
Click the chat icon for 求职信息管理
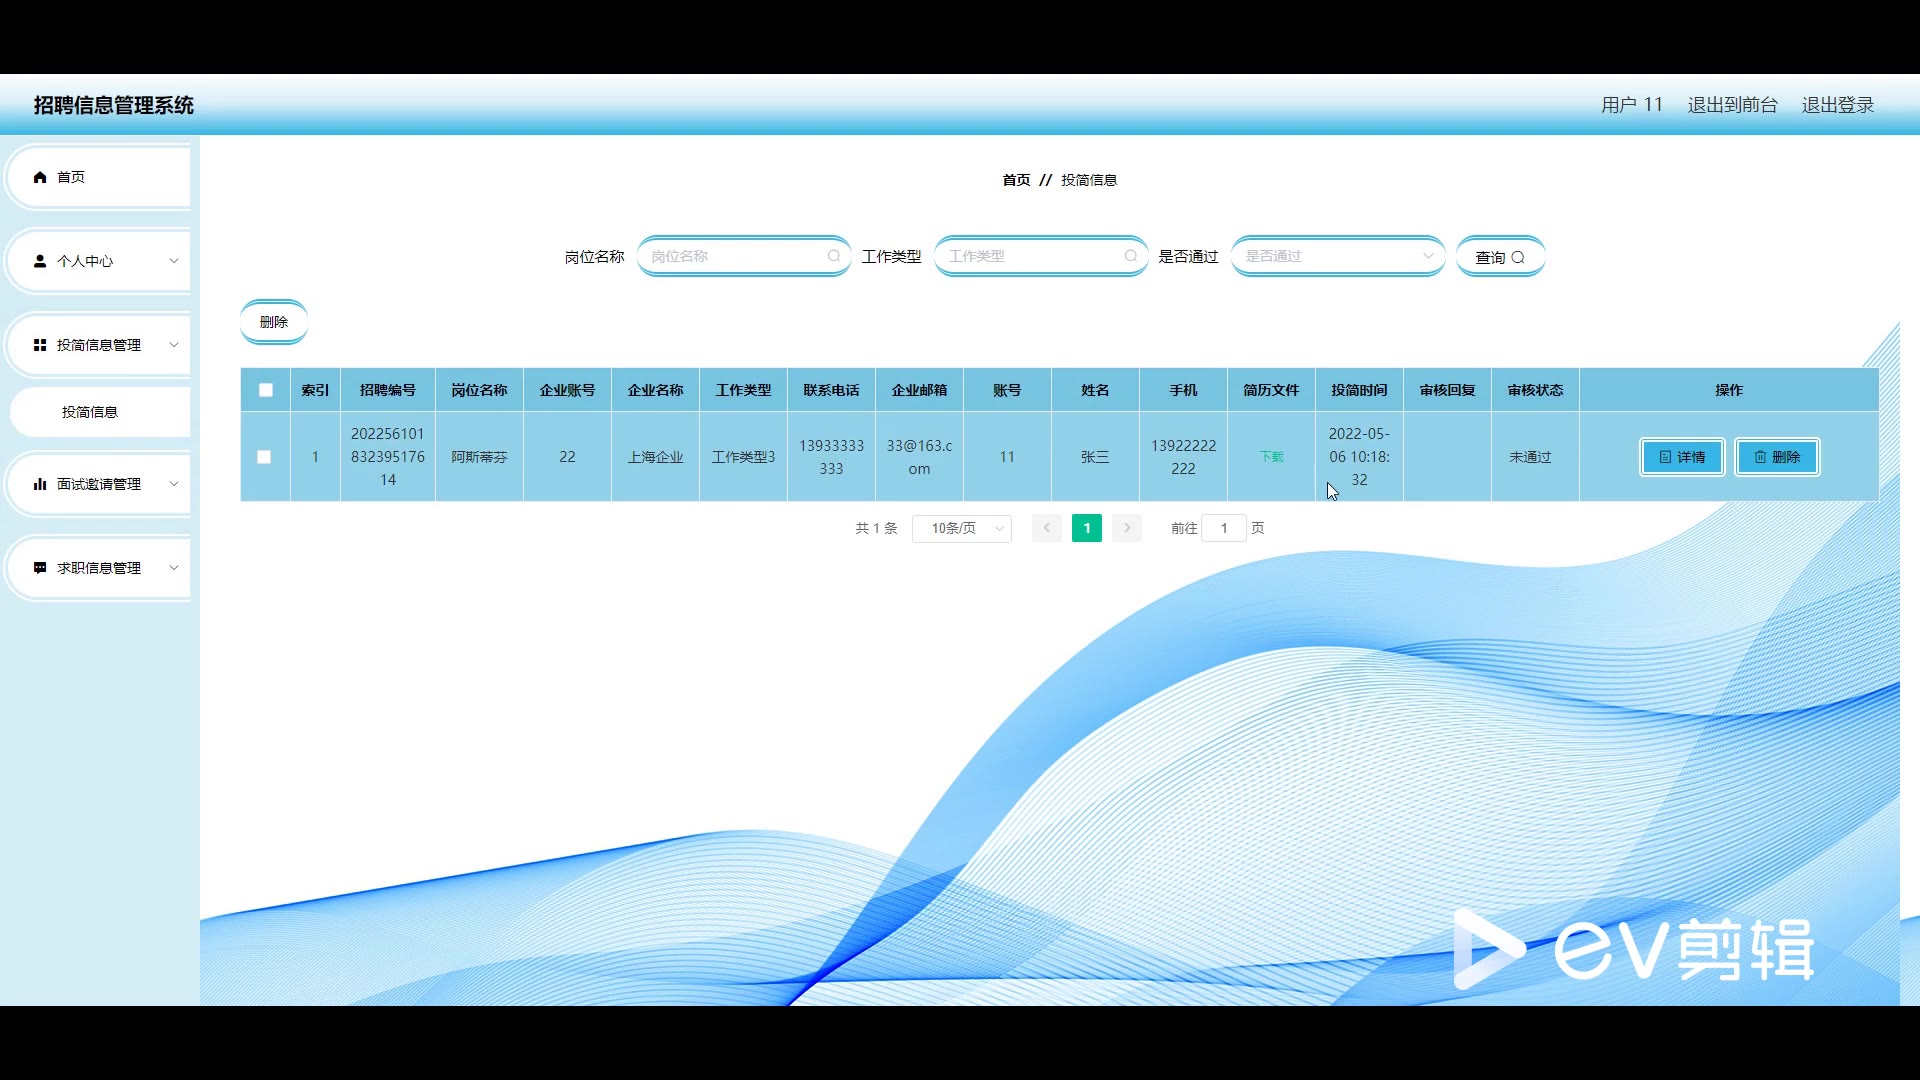click(40, 568)
